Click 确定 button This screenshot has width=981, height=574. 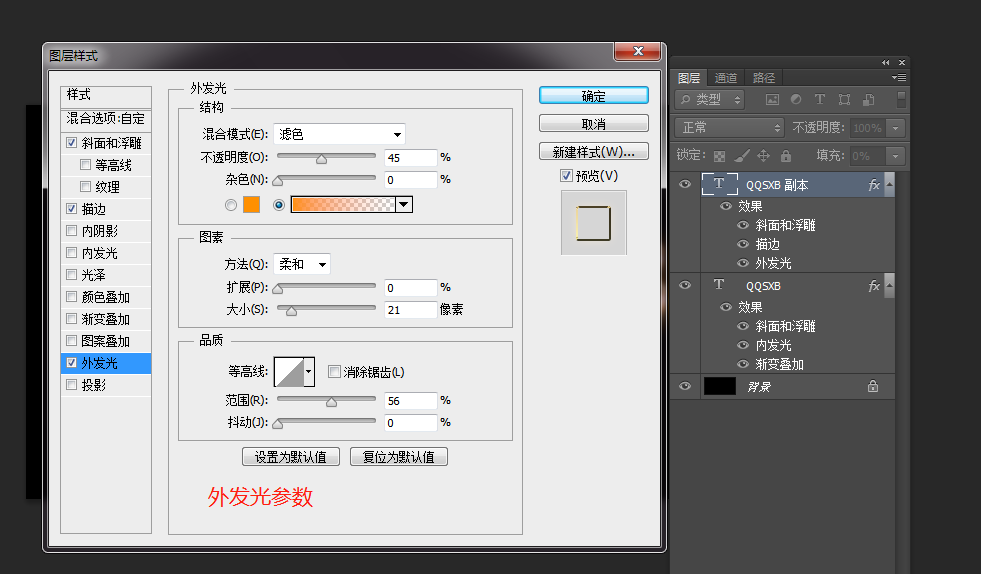click(x=594, y=96)
